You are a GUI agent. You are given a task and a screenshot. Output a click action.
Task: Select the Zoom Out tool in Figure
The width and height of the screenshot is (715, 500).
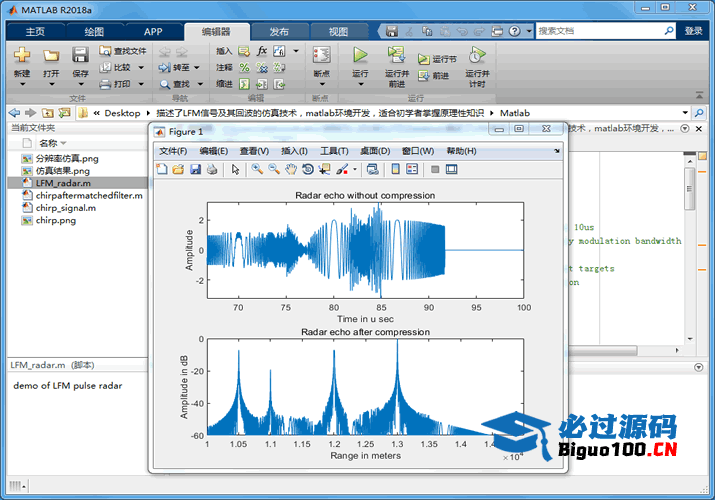(x=274, y=170)
